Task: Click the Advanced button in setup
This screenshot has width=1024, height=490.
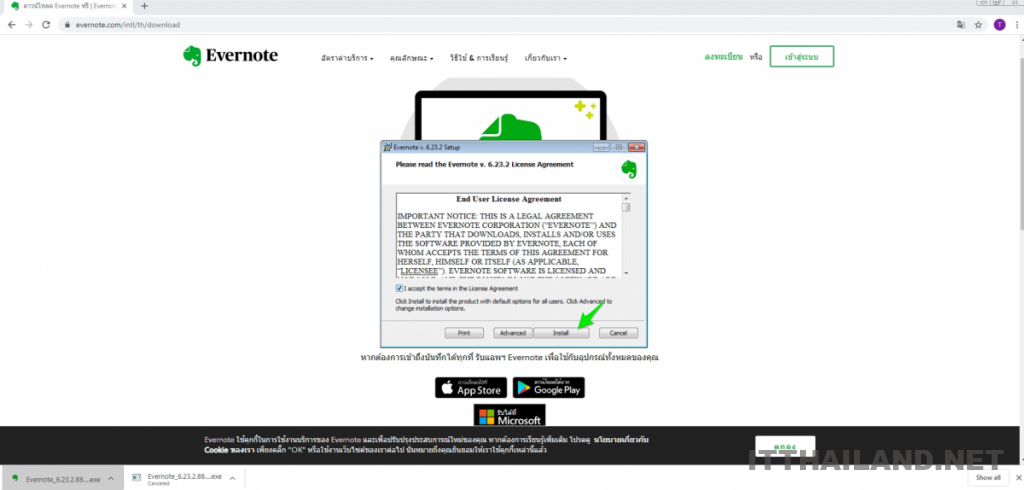Action: tap(513, 333)
